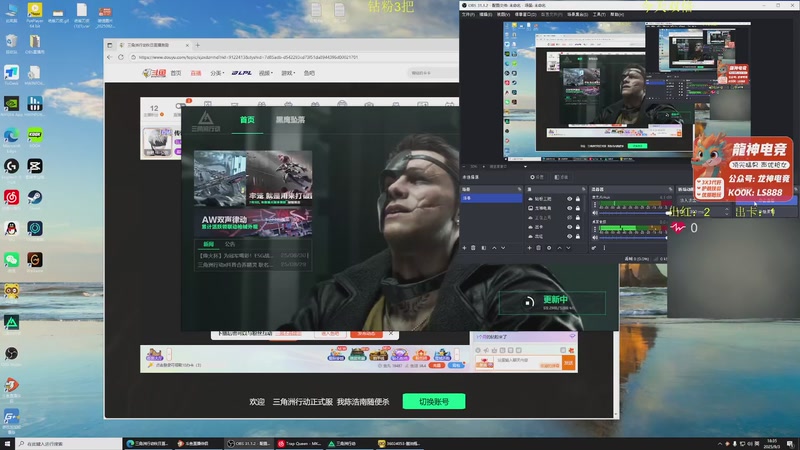
Task: Open OBS audio mixer three-dot menu at bottom
Action: 605,248
